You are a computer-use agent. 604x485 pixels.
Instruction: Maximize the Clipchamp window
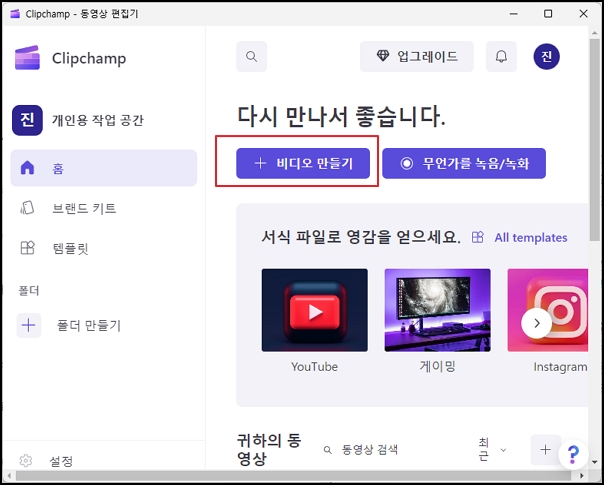pyautogui.click(x=548, y=14)
